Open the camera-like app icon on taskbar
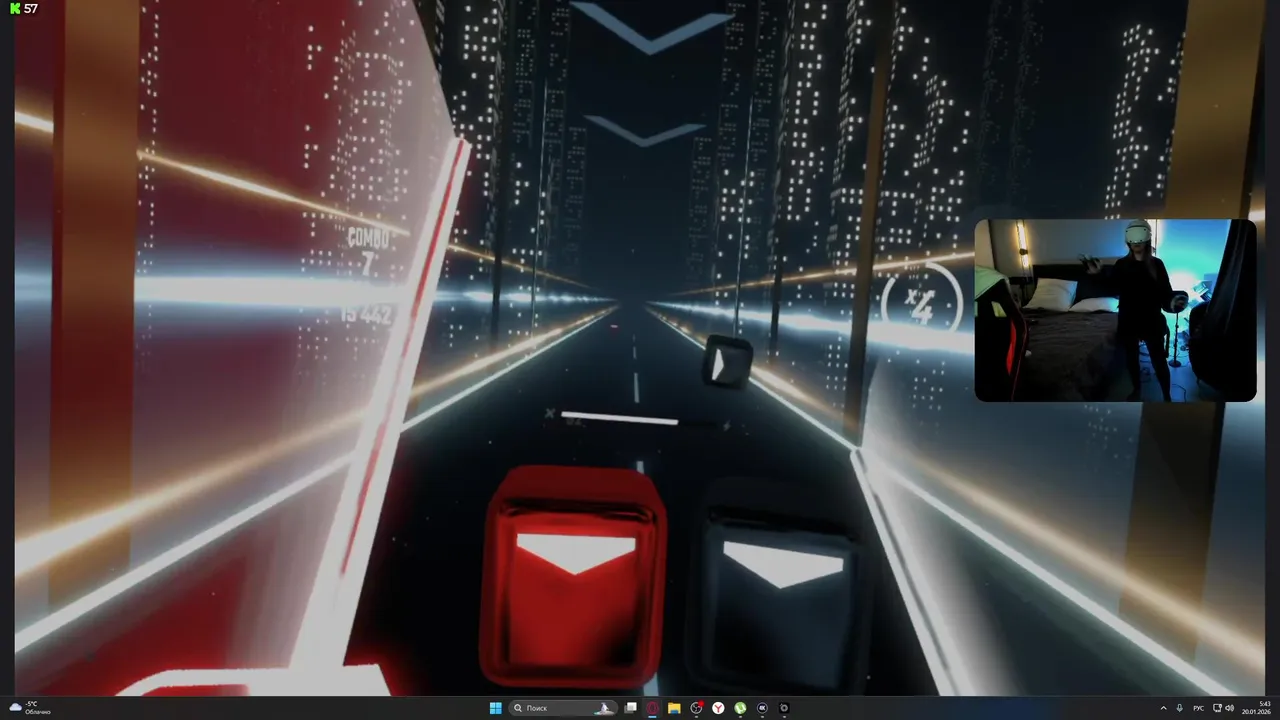Image resolution: width=1280 pixels, height=720 pixels. pyautogui.click(x=784, y=708)
